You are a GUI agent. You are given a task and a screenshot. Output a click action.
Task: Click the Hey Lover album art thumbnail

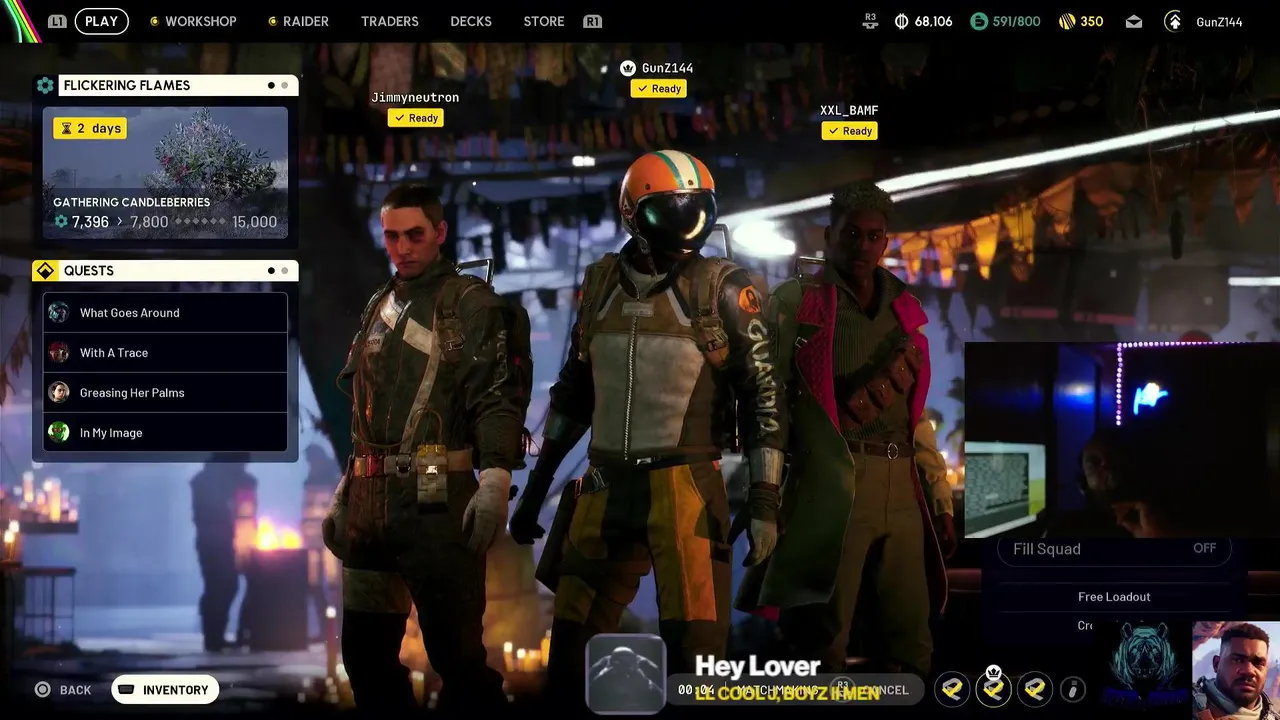(626, 673)
